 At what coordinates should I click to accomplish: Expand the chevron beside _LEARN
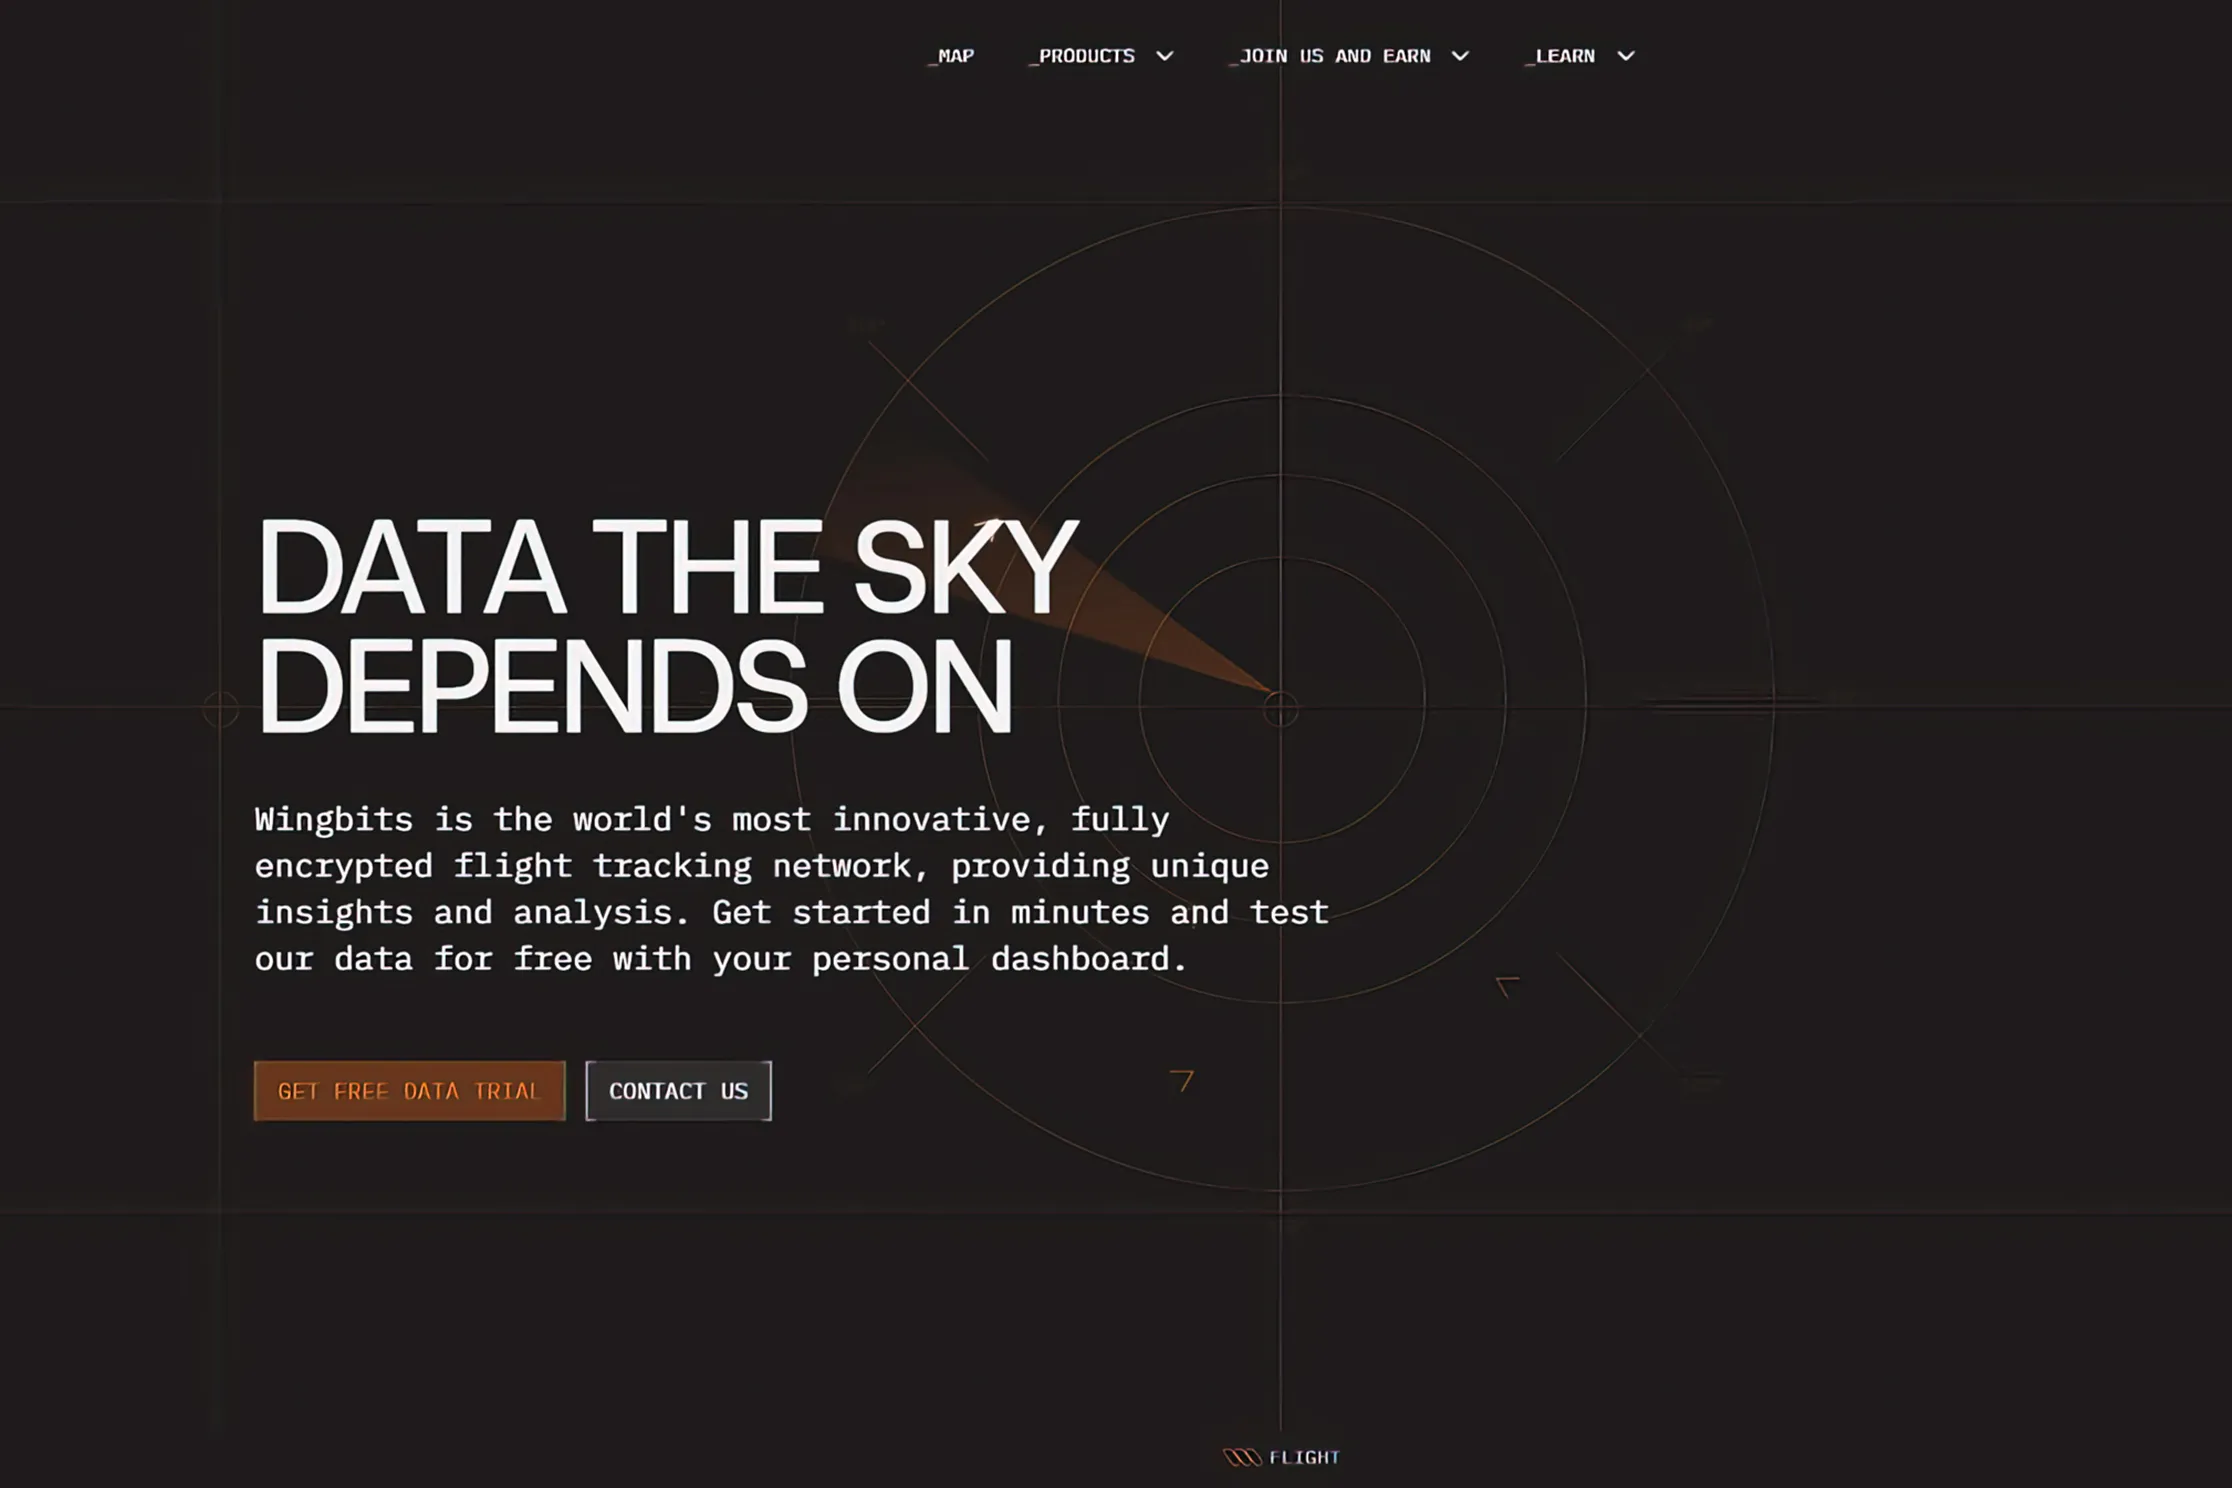(1626, 56)
